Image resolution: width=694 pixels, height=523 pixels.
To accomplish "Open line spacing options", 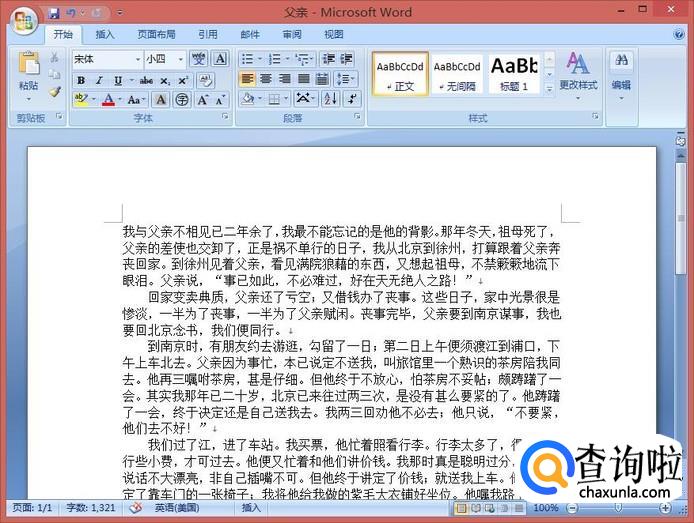I will click(343, 79).
